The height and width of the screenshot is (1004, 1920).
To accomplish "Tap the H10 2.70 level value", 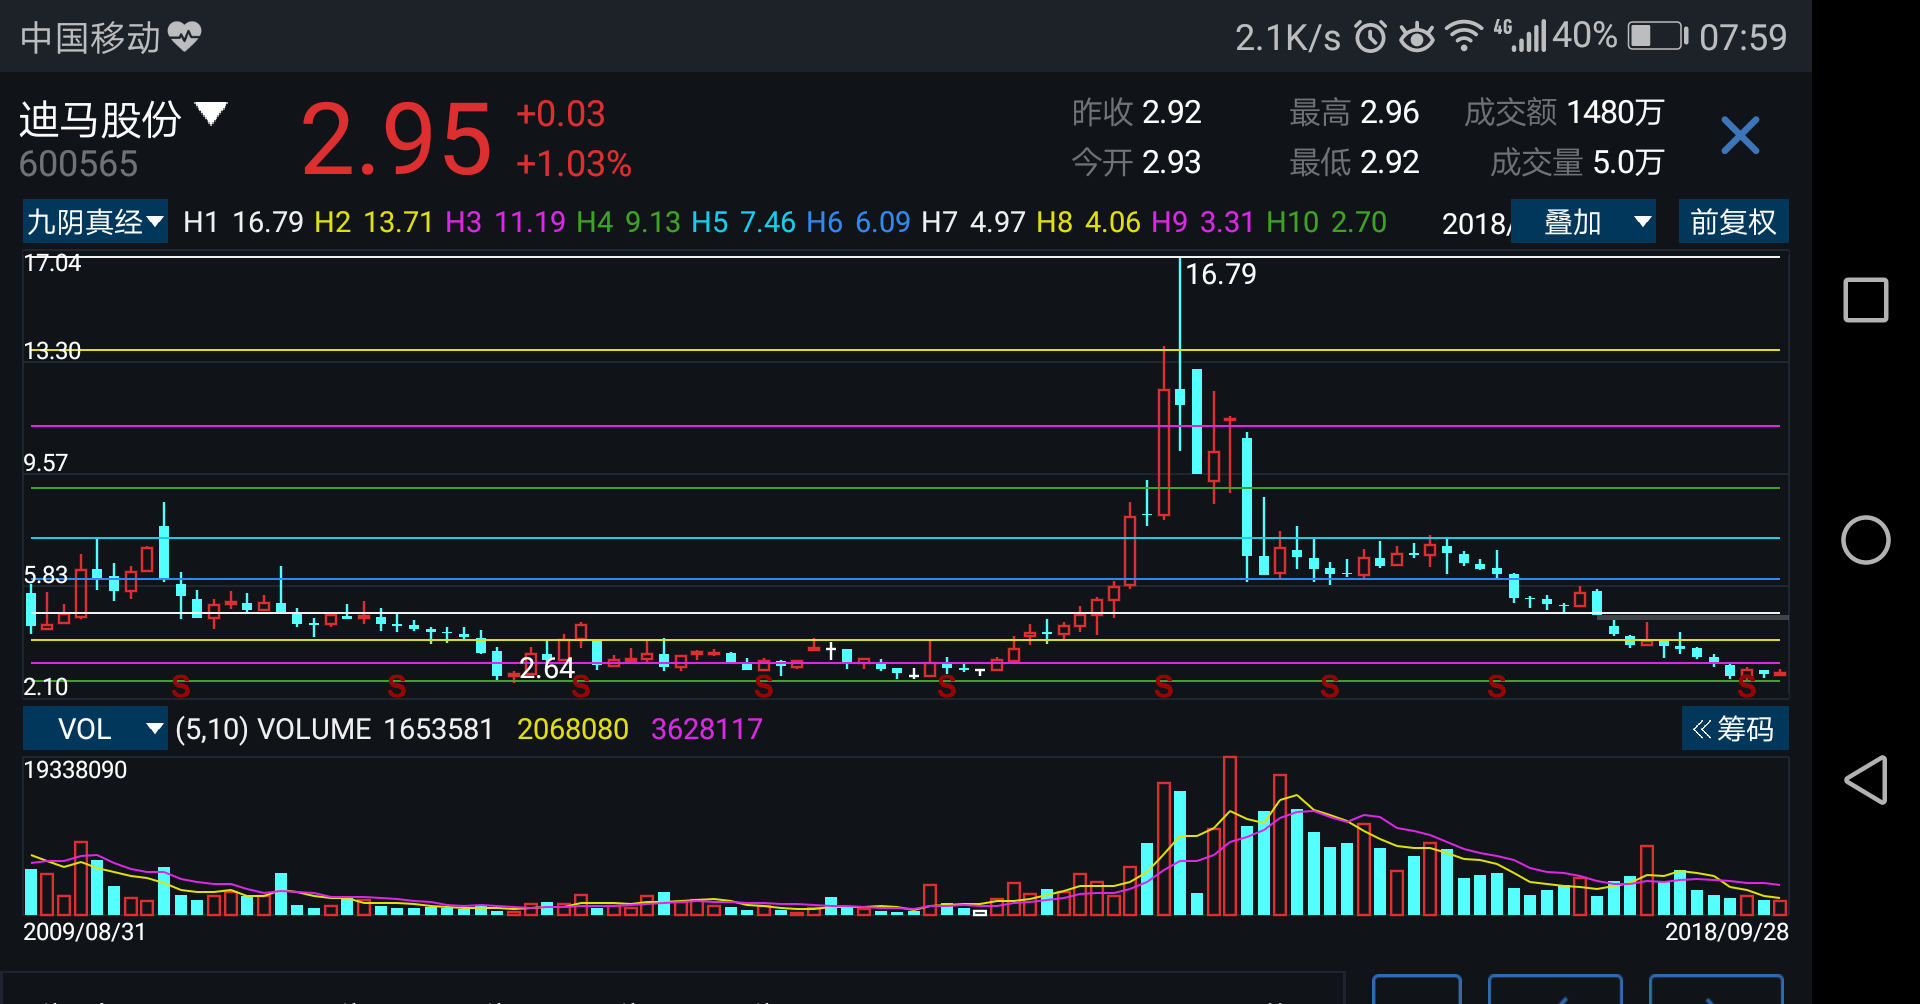I will (x=1326, y=222).
